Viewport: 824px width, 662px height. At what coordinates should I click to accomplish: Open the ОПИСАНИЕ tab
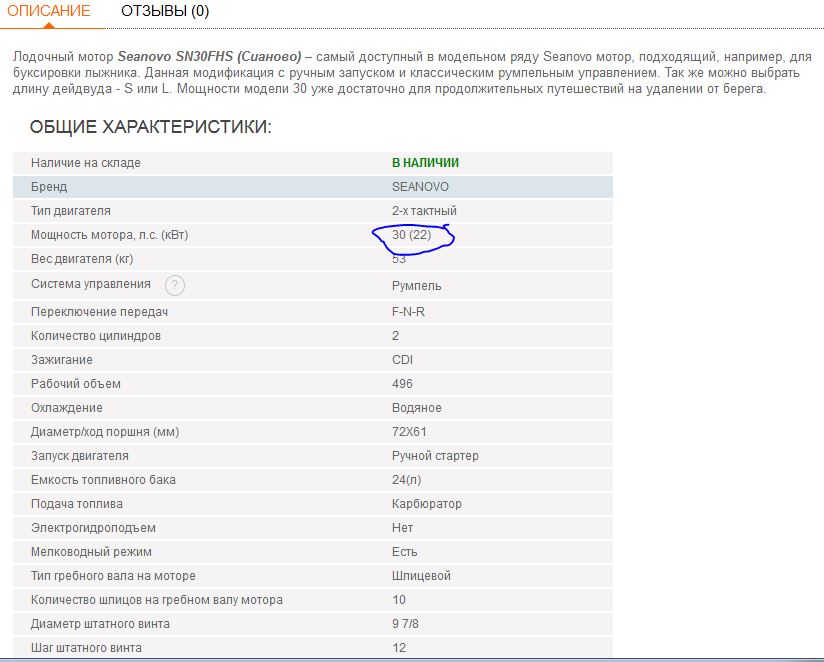(x=49, y=12)
